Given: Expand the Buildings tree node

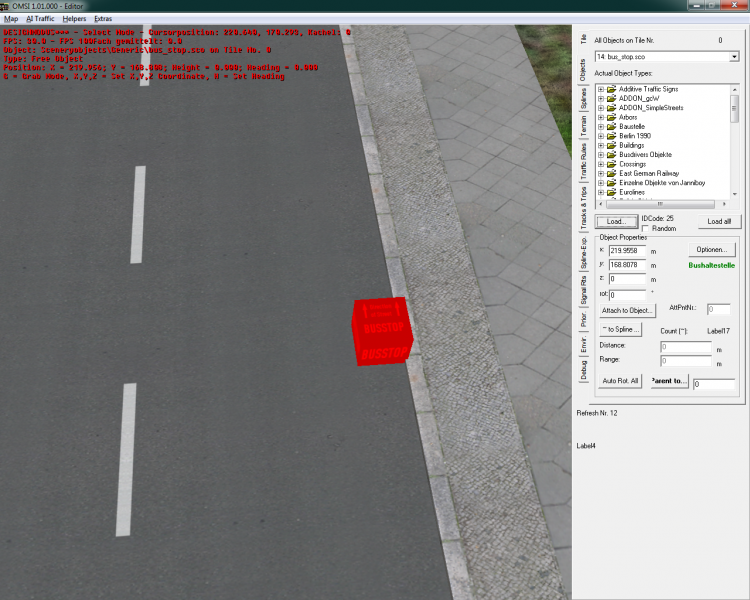Looking at the screenshot, I should pyautogui.click(x=601, y=145).
